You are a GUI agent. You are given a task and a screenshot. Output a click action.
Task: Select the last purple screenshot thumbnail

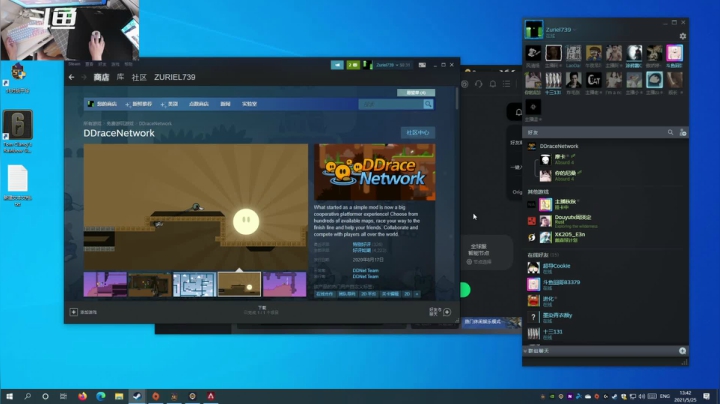coord(284,284)
